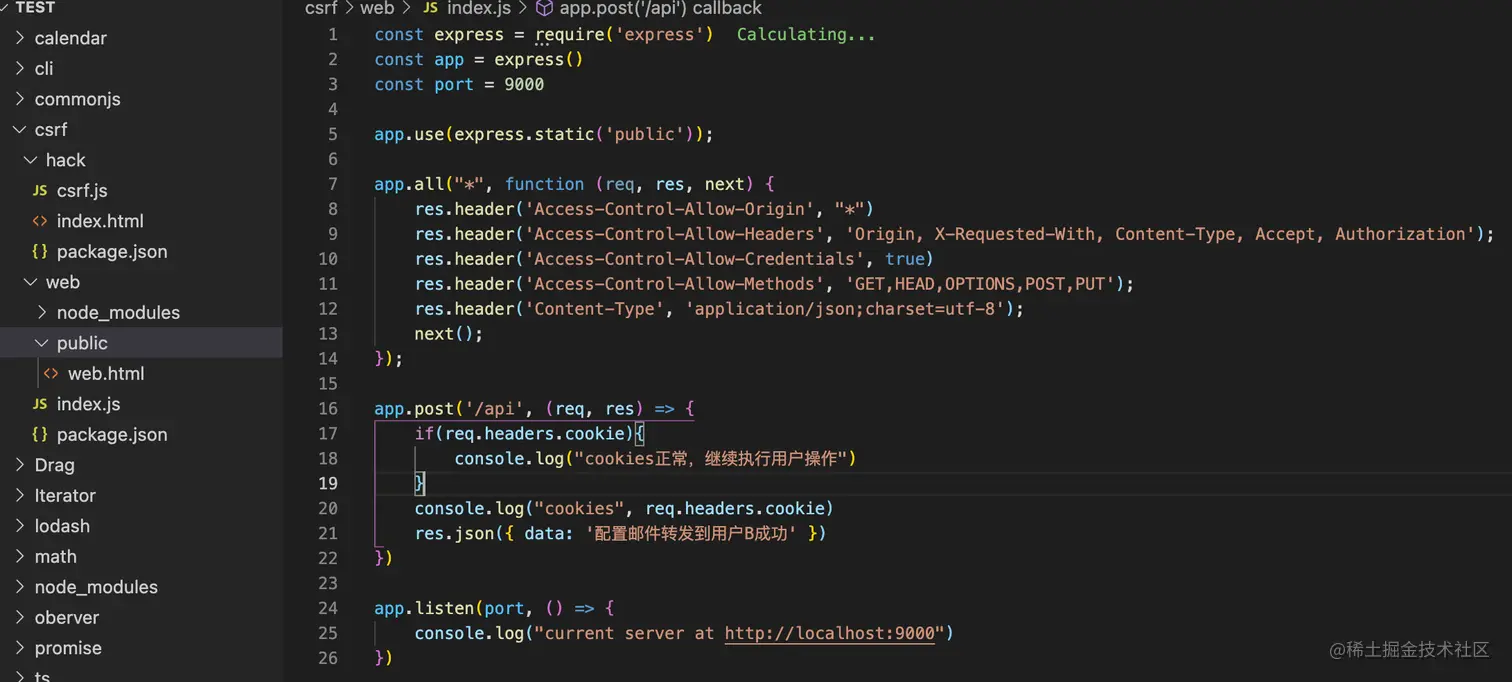The height and width of the screenshot is (682, 1512).
Task: Click the true value on line 10
Action: tap(905, 259)
